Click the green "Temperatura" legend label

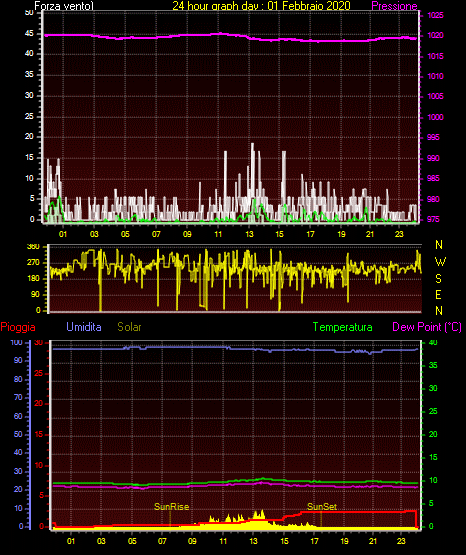tap(343, 327)
